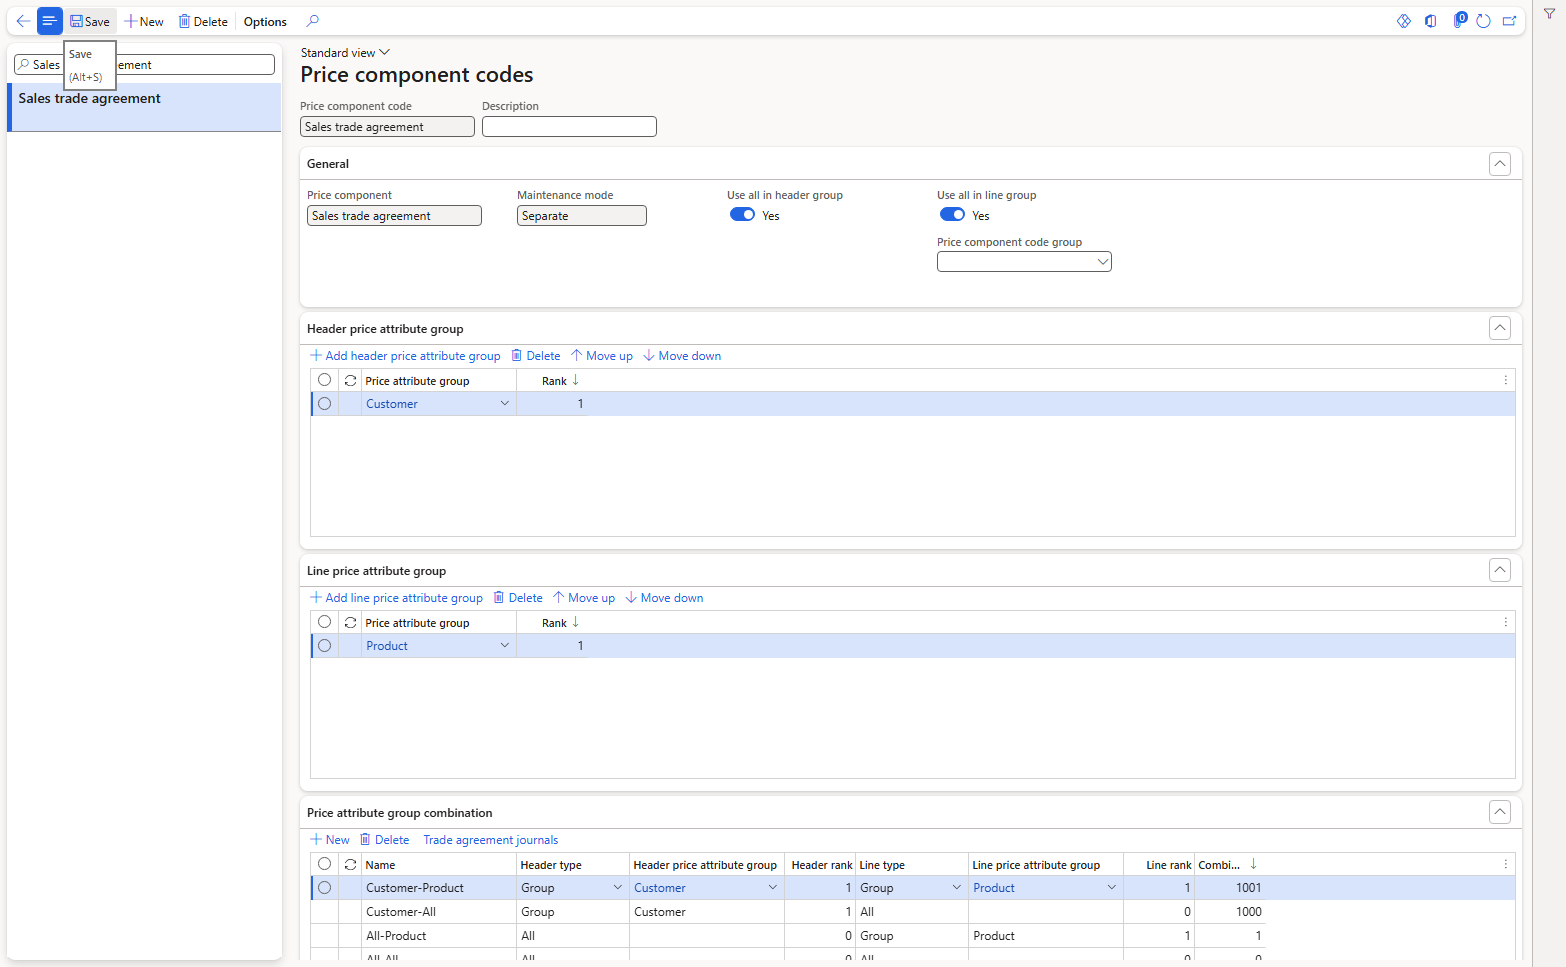
Task: Open Trade agreement journals link
Action: 490,840
